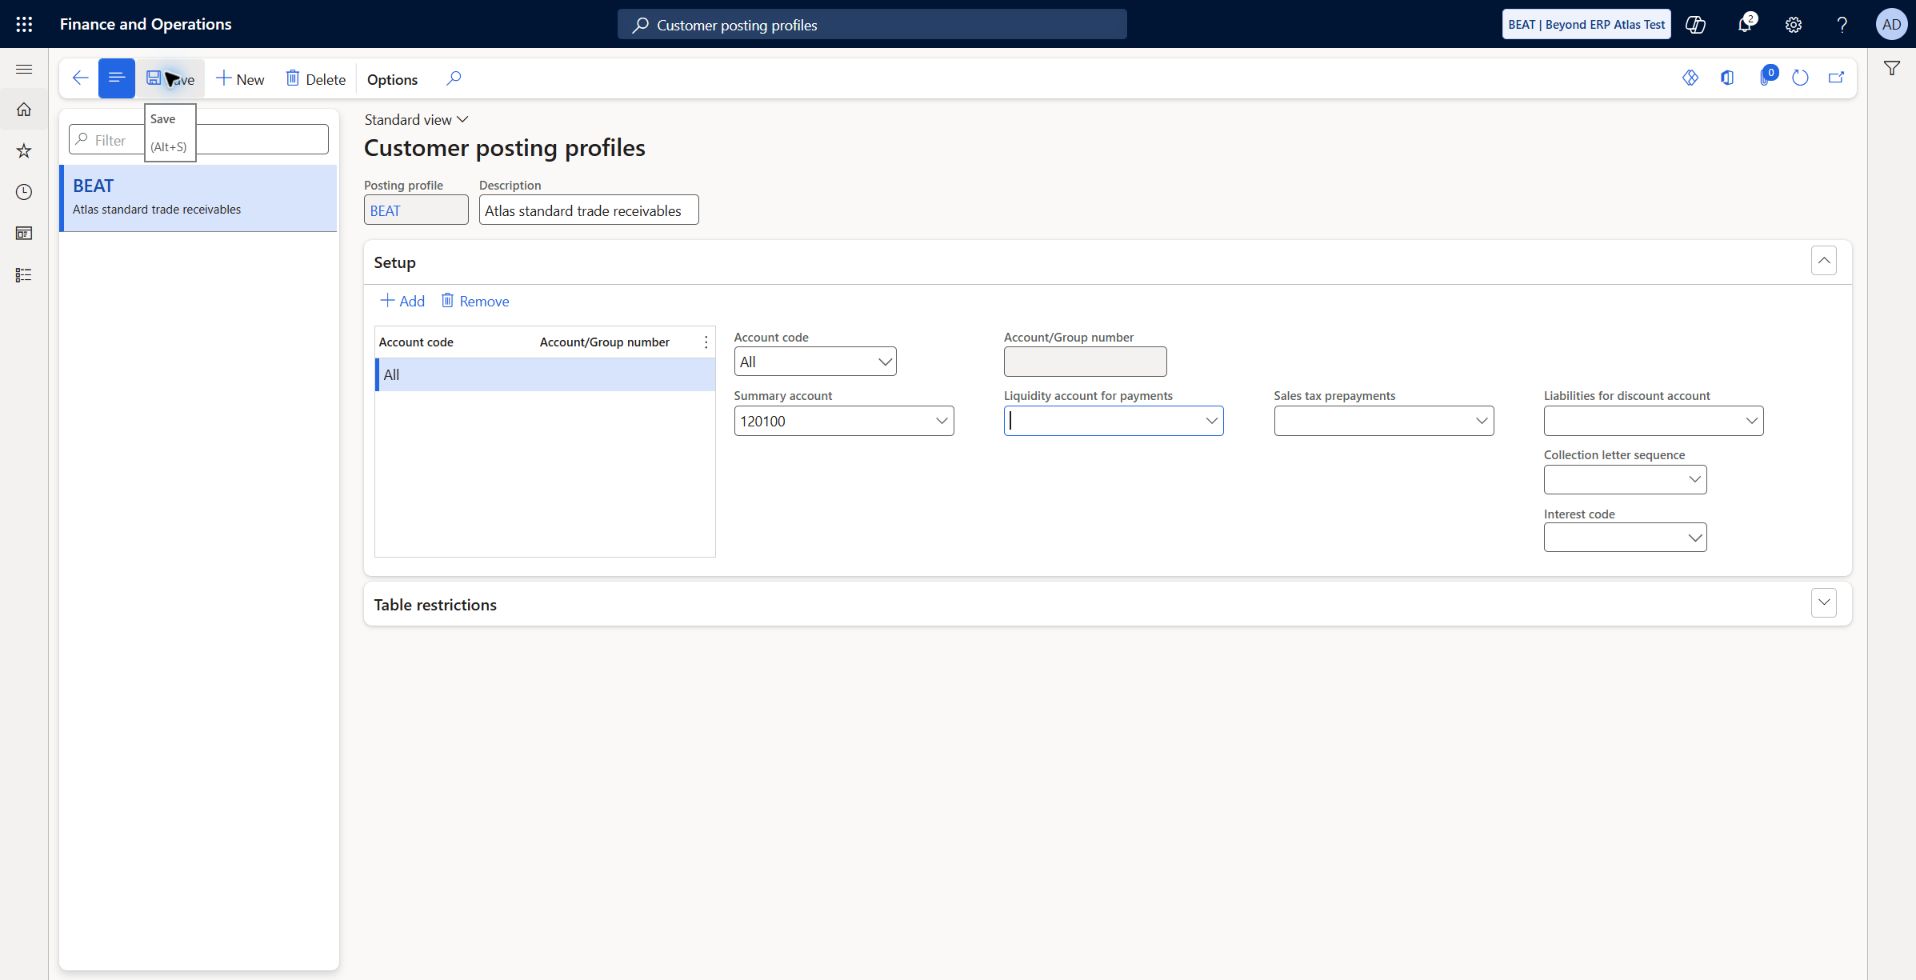Click the BEAT company selector
Screen dimensions: 1916x980
tap(1586, 24)
